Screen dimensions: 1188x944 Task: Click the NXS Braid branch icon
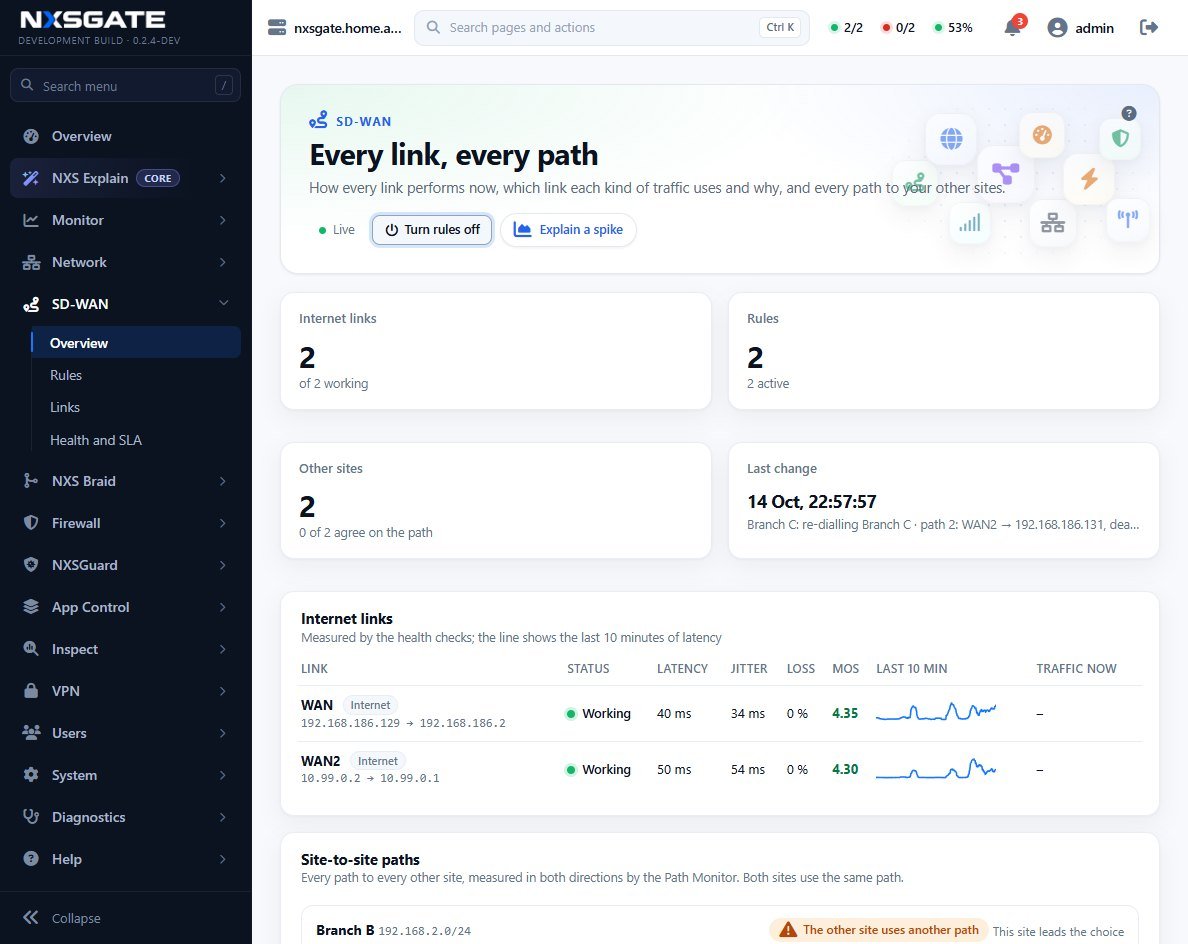(x=31, y=481)
